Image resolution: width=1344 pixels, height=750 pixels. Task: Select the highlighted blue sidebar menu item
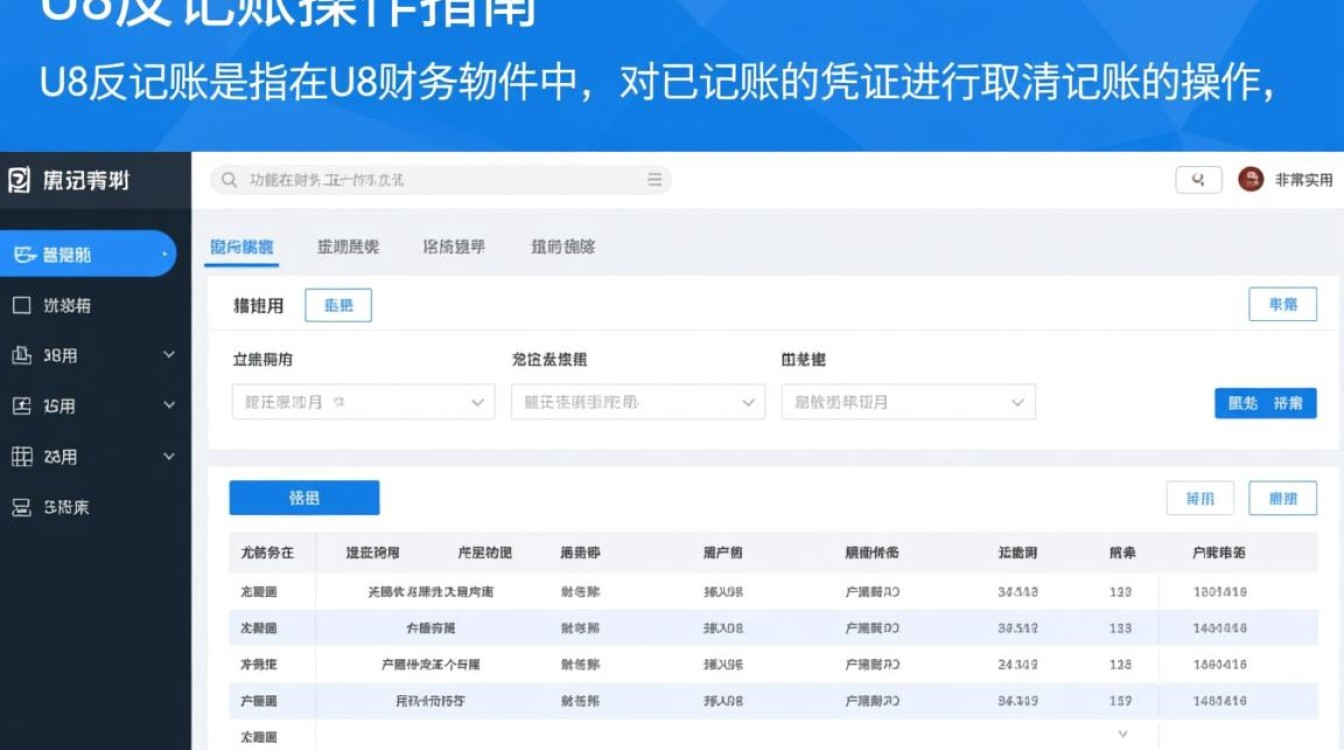point(88,254)
